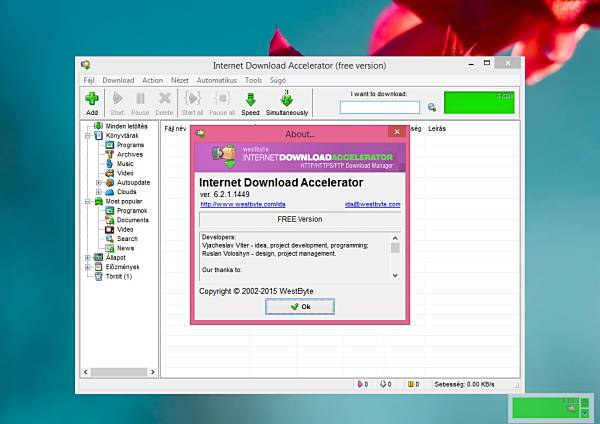Click the tree panel's left scroll arrow

click(x=86, y=372)
